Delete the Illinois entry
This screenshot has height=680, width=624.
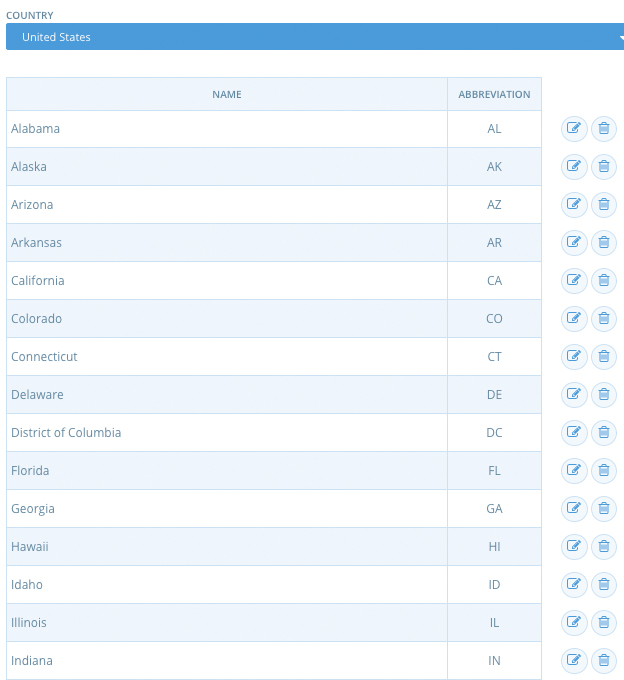tap(604, 622)
